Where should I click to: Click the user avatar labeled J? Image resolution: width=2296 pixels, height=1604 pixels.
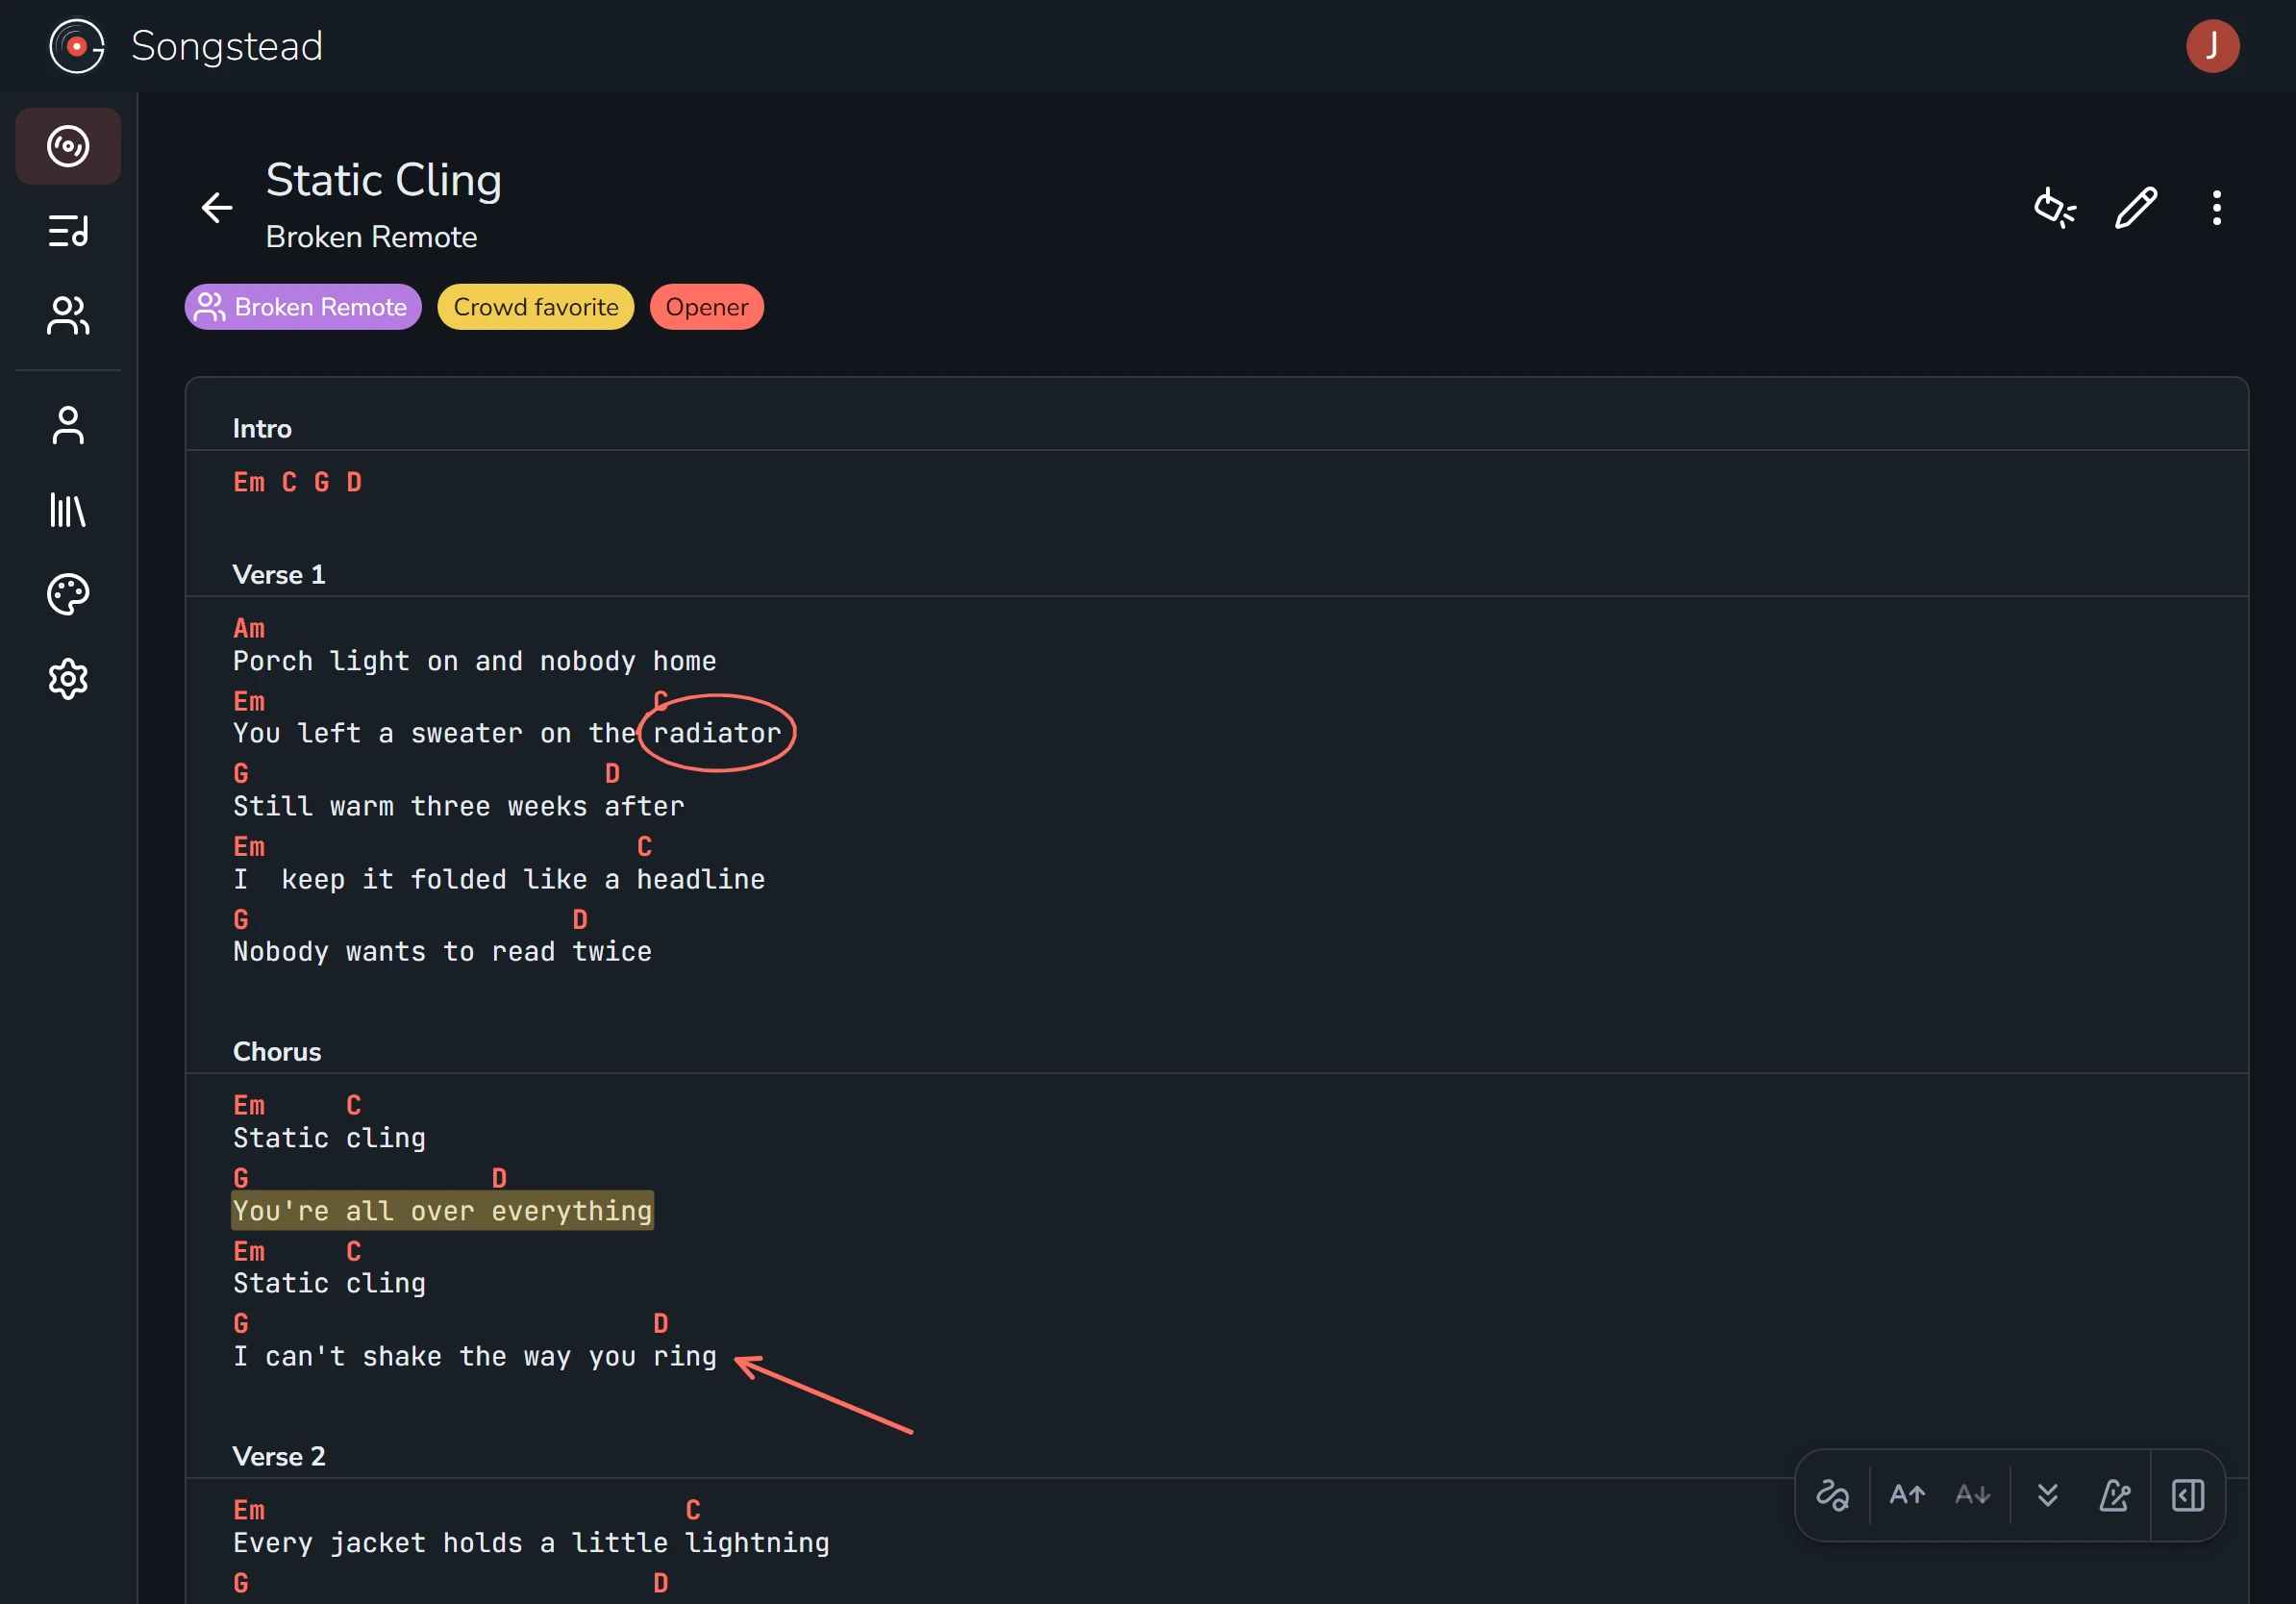tap(2212, 46)
